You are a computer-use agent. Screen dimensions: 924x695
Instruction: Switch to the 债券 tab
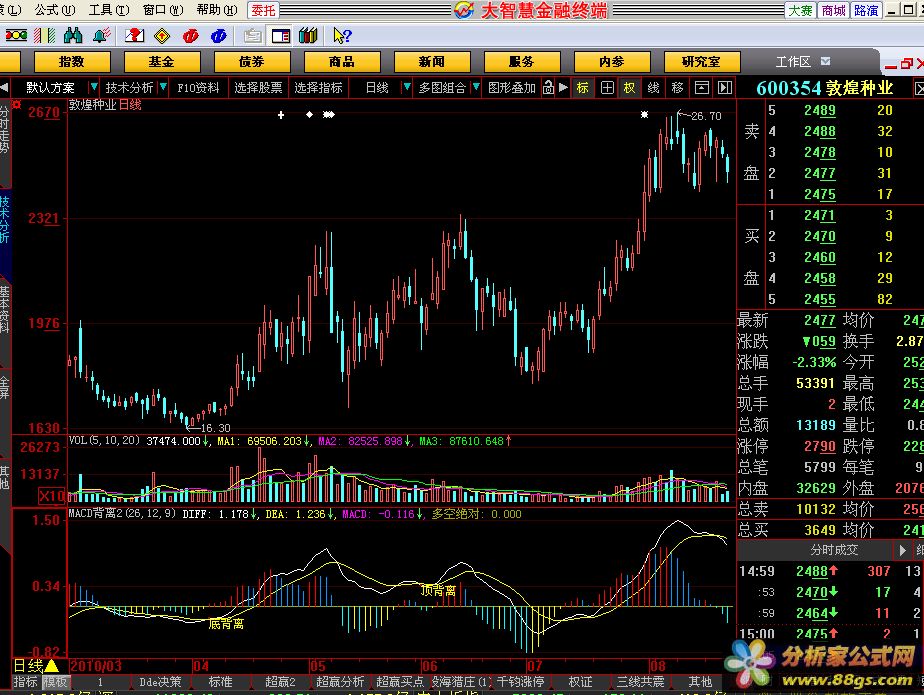tap(252, 62)
